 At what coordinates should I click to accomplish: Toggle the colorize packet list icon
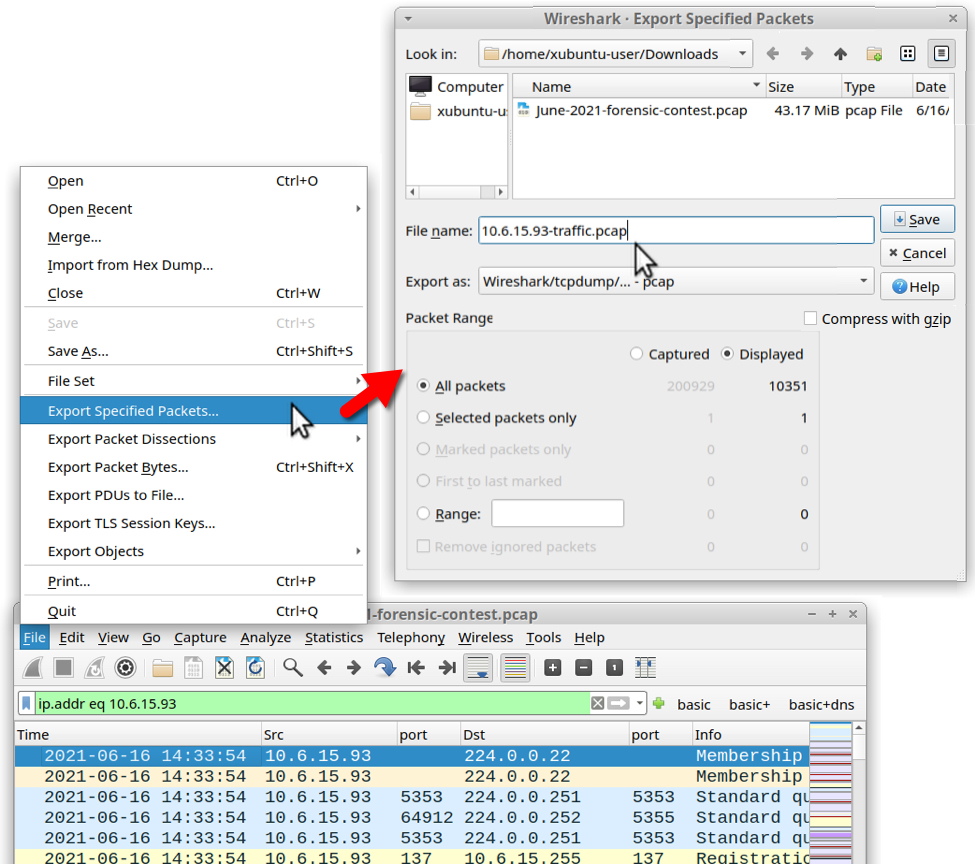(515, 667)
